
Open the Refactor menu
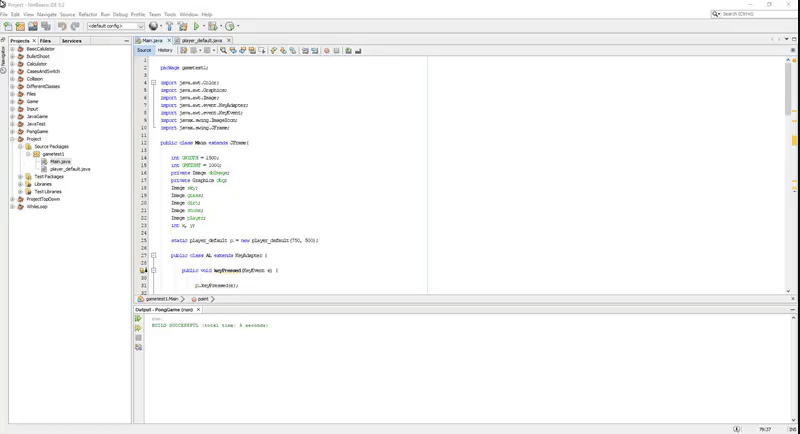(x=88, y=14)
